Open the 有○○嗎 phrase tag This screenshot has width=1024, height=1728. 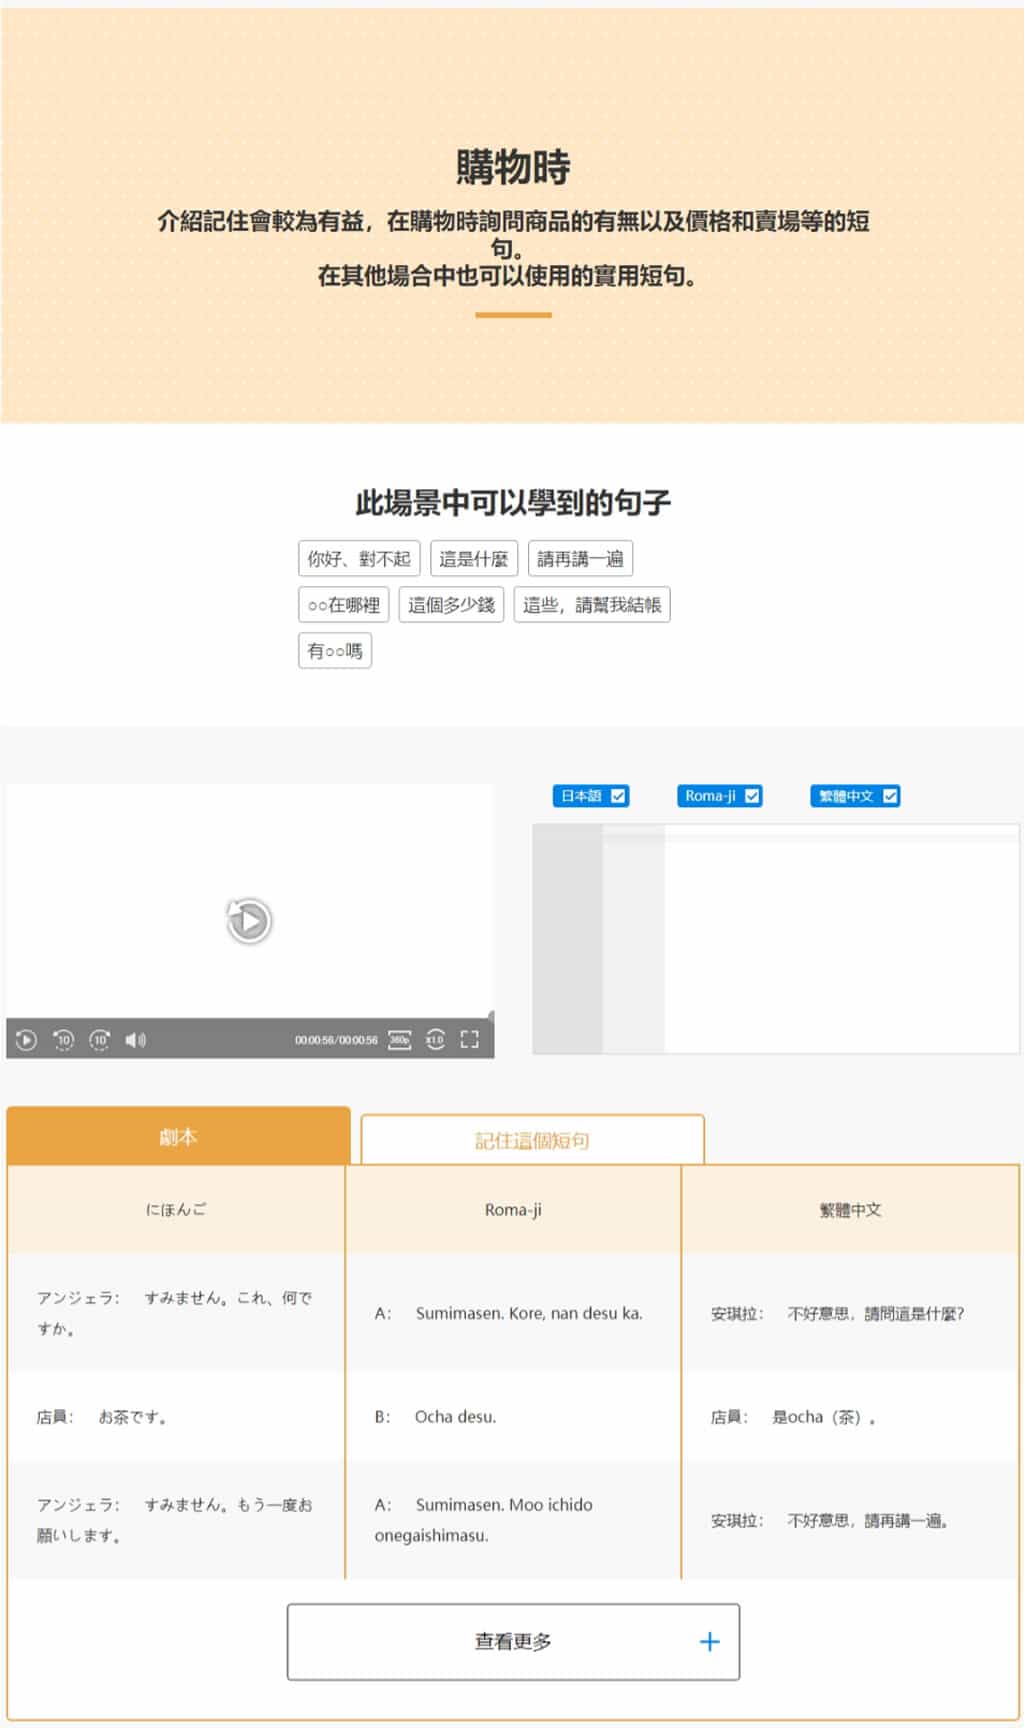click(335, 651)
